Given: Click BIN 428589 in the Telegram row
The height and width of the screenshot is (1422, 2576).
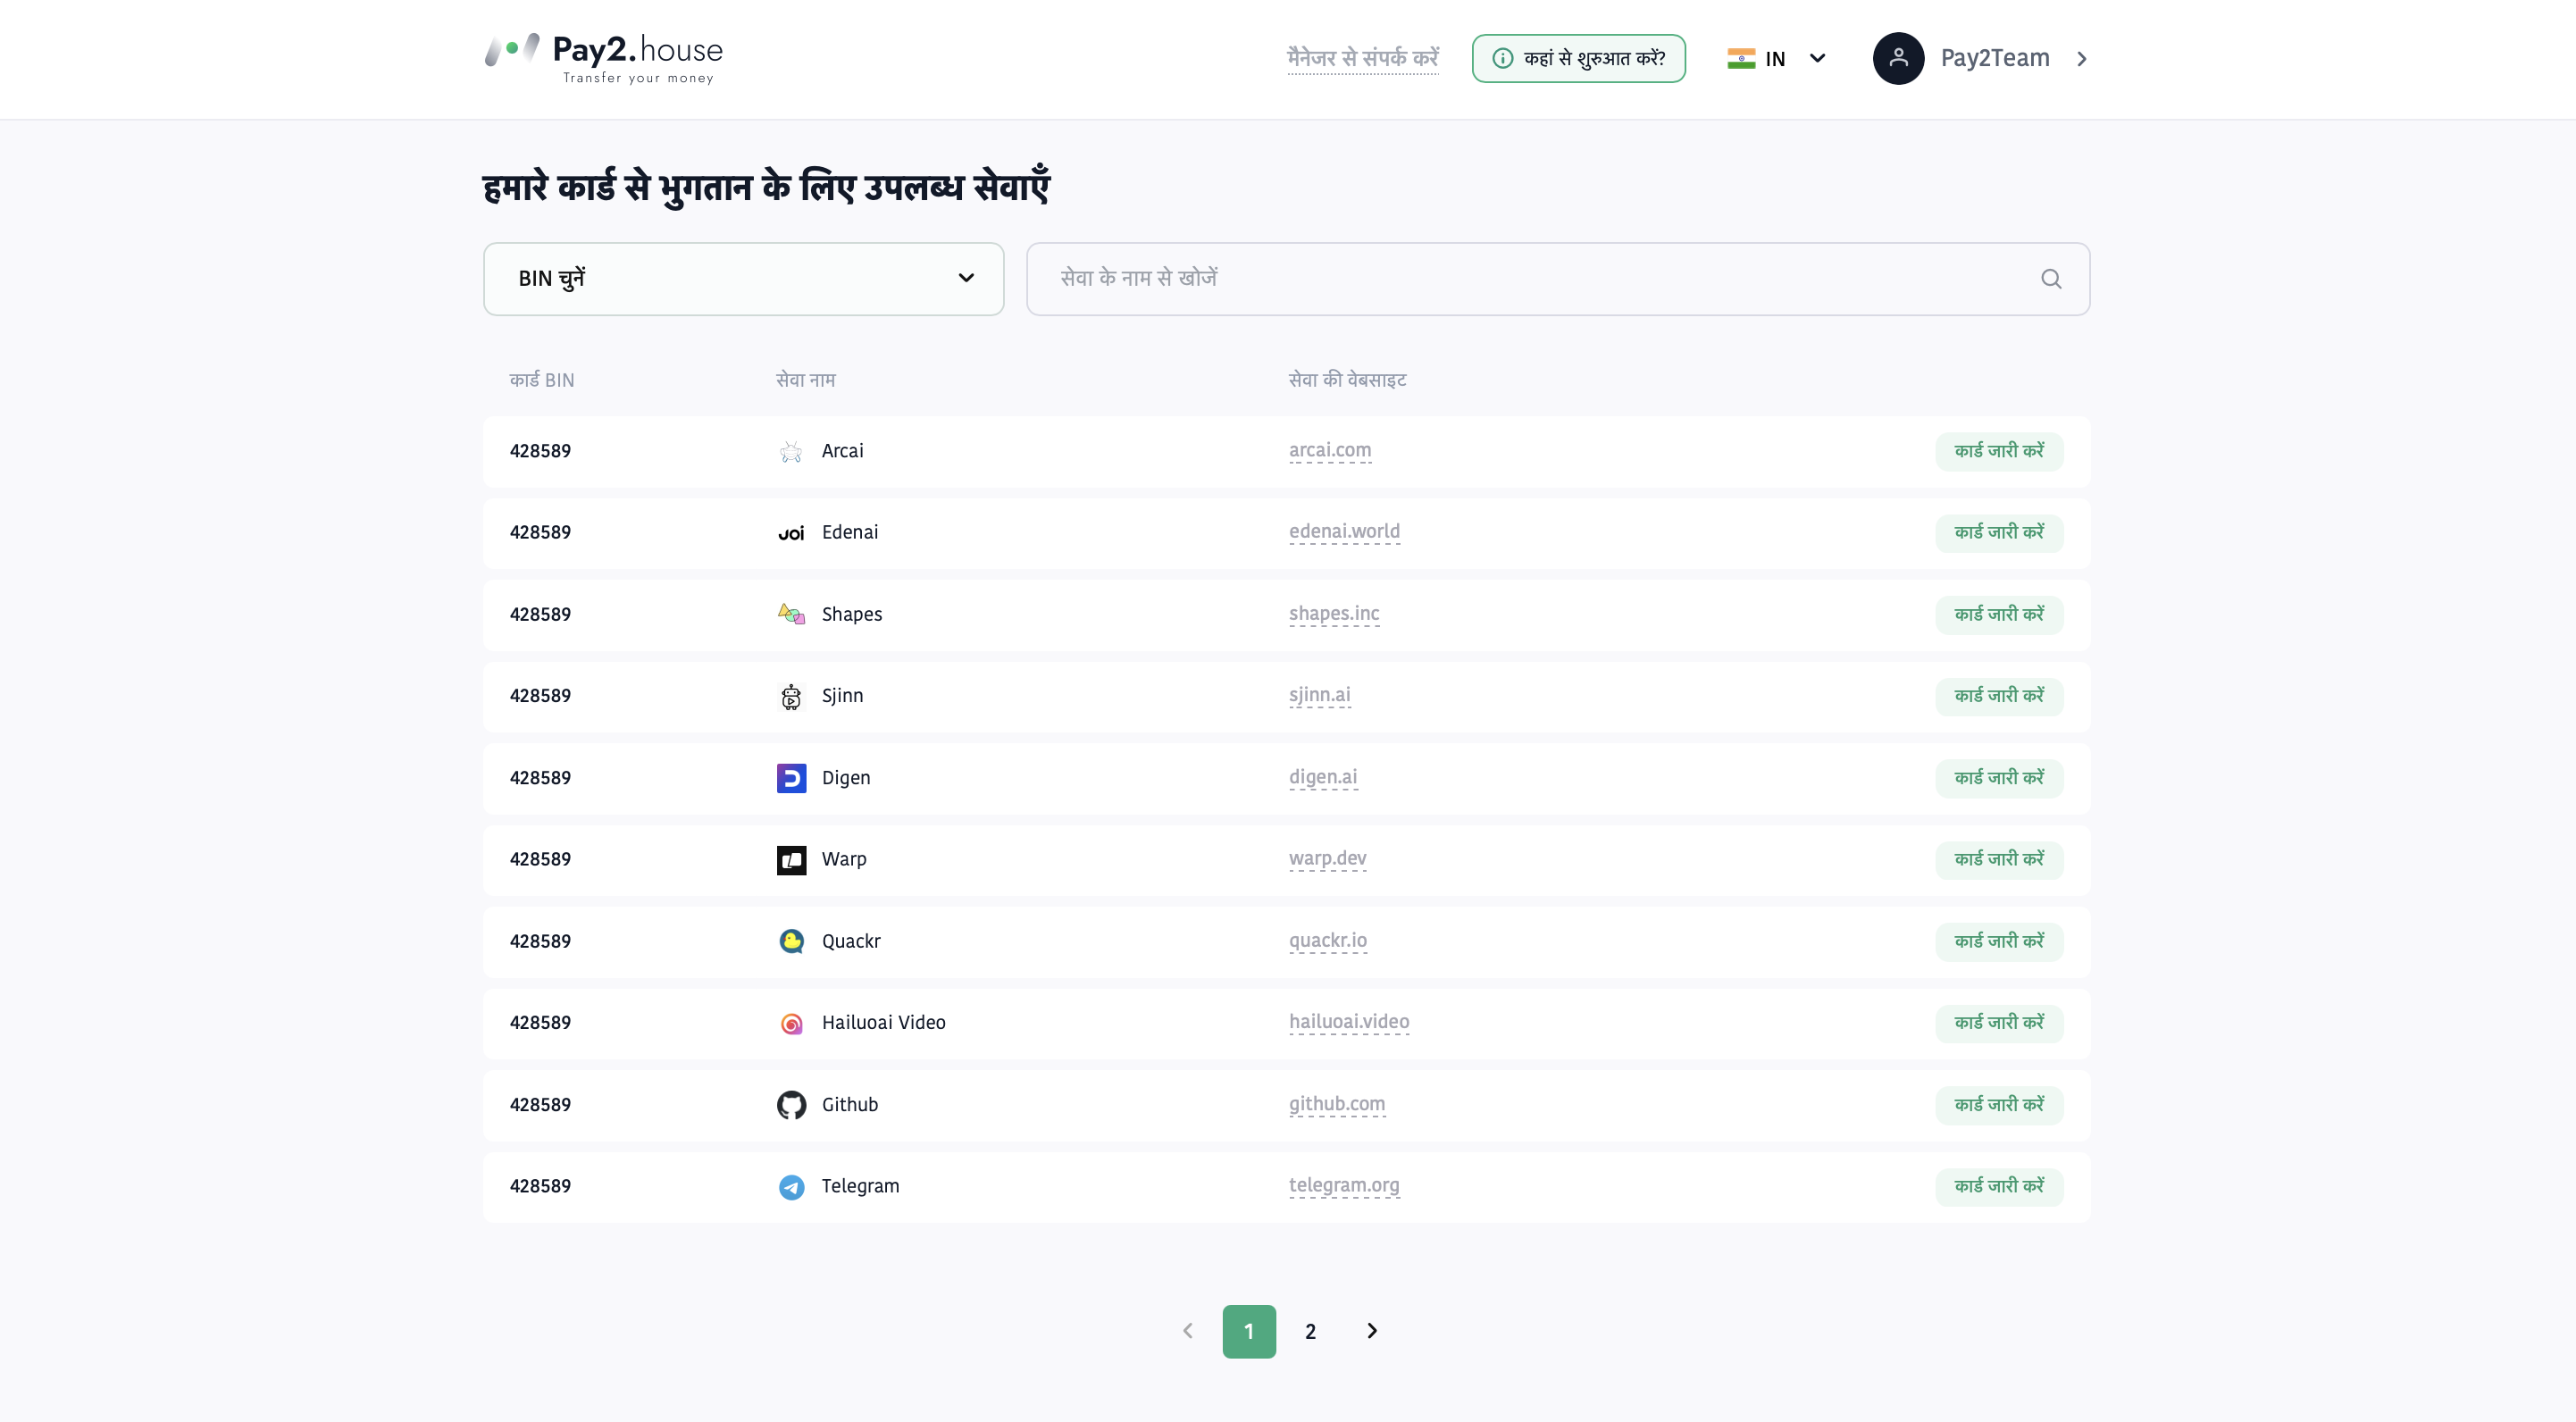Looking at the screenshot, I should pos(540,1187).
